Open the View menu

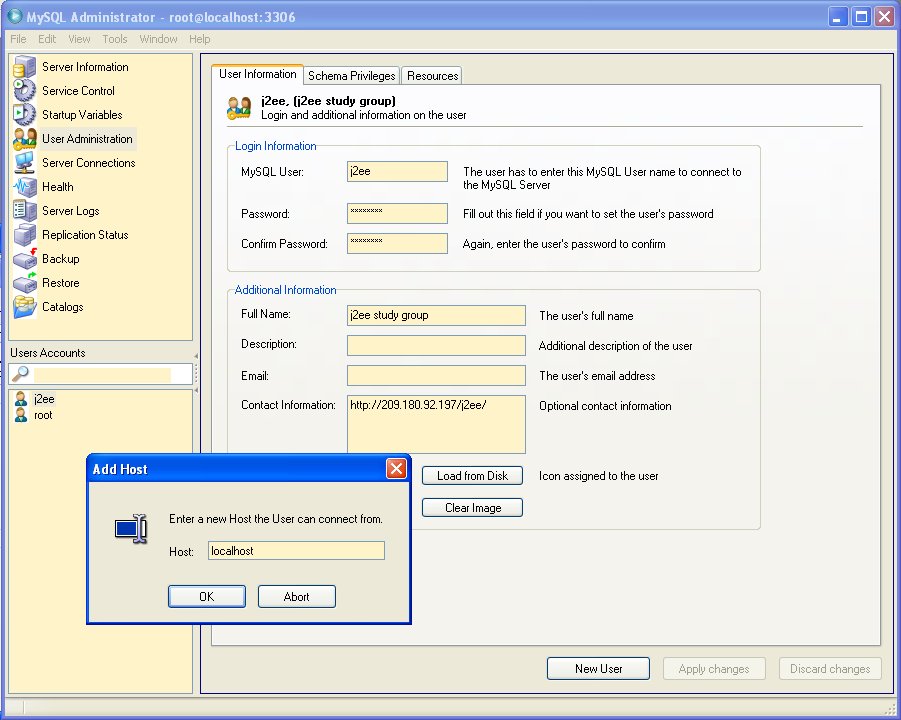[79, 39]
